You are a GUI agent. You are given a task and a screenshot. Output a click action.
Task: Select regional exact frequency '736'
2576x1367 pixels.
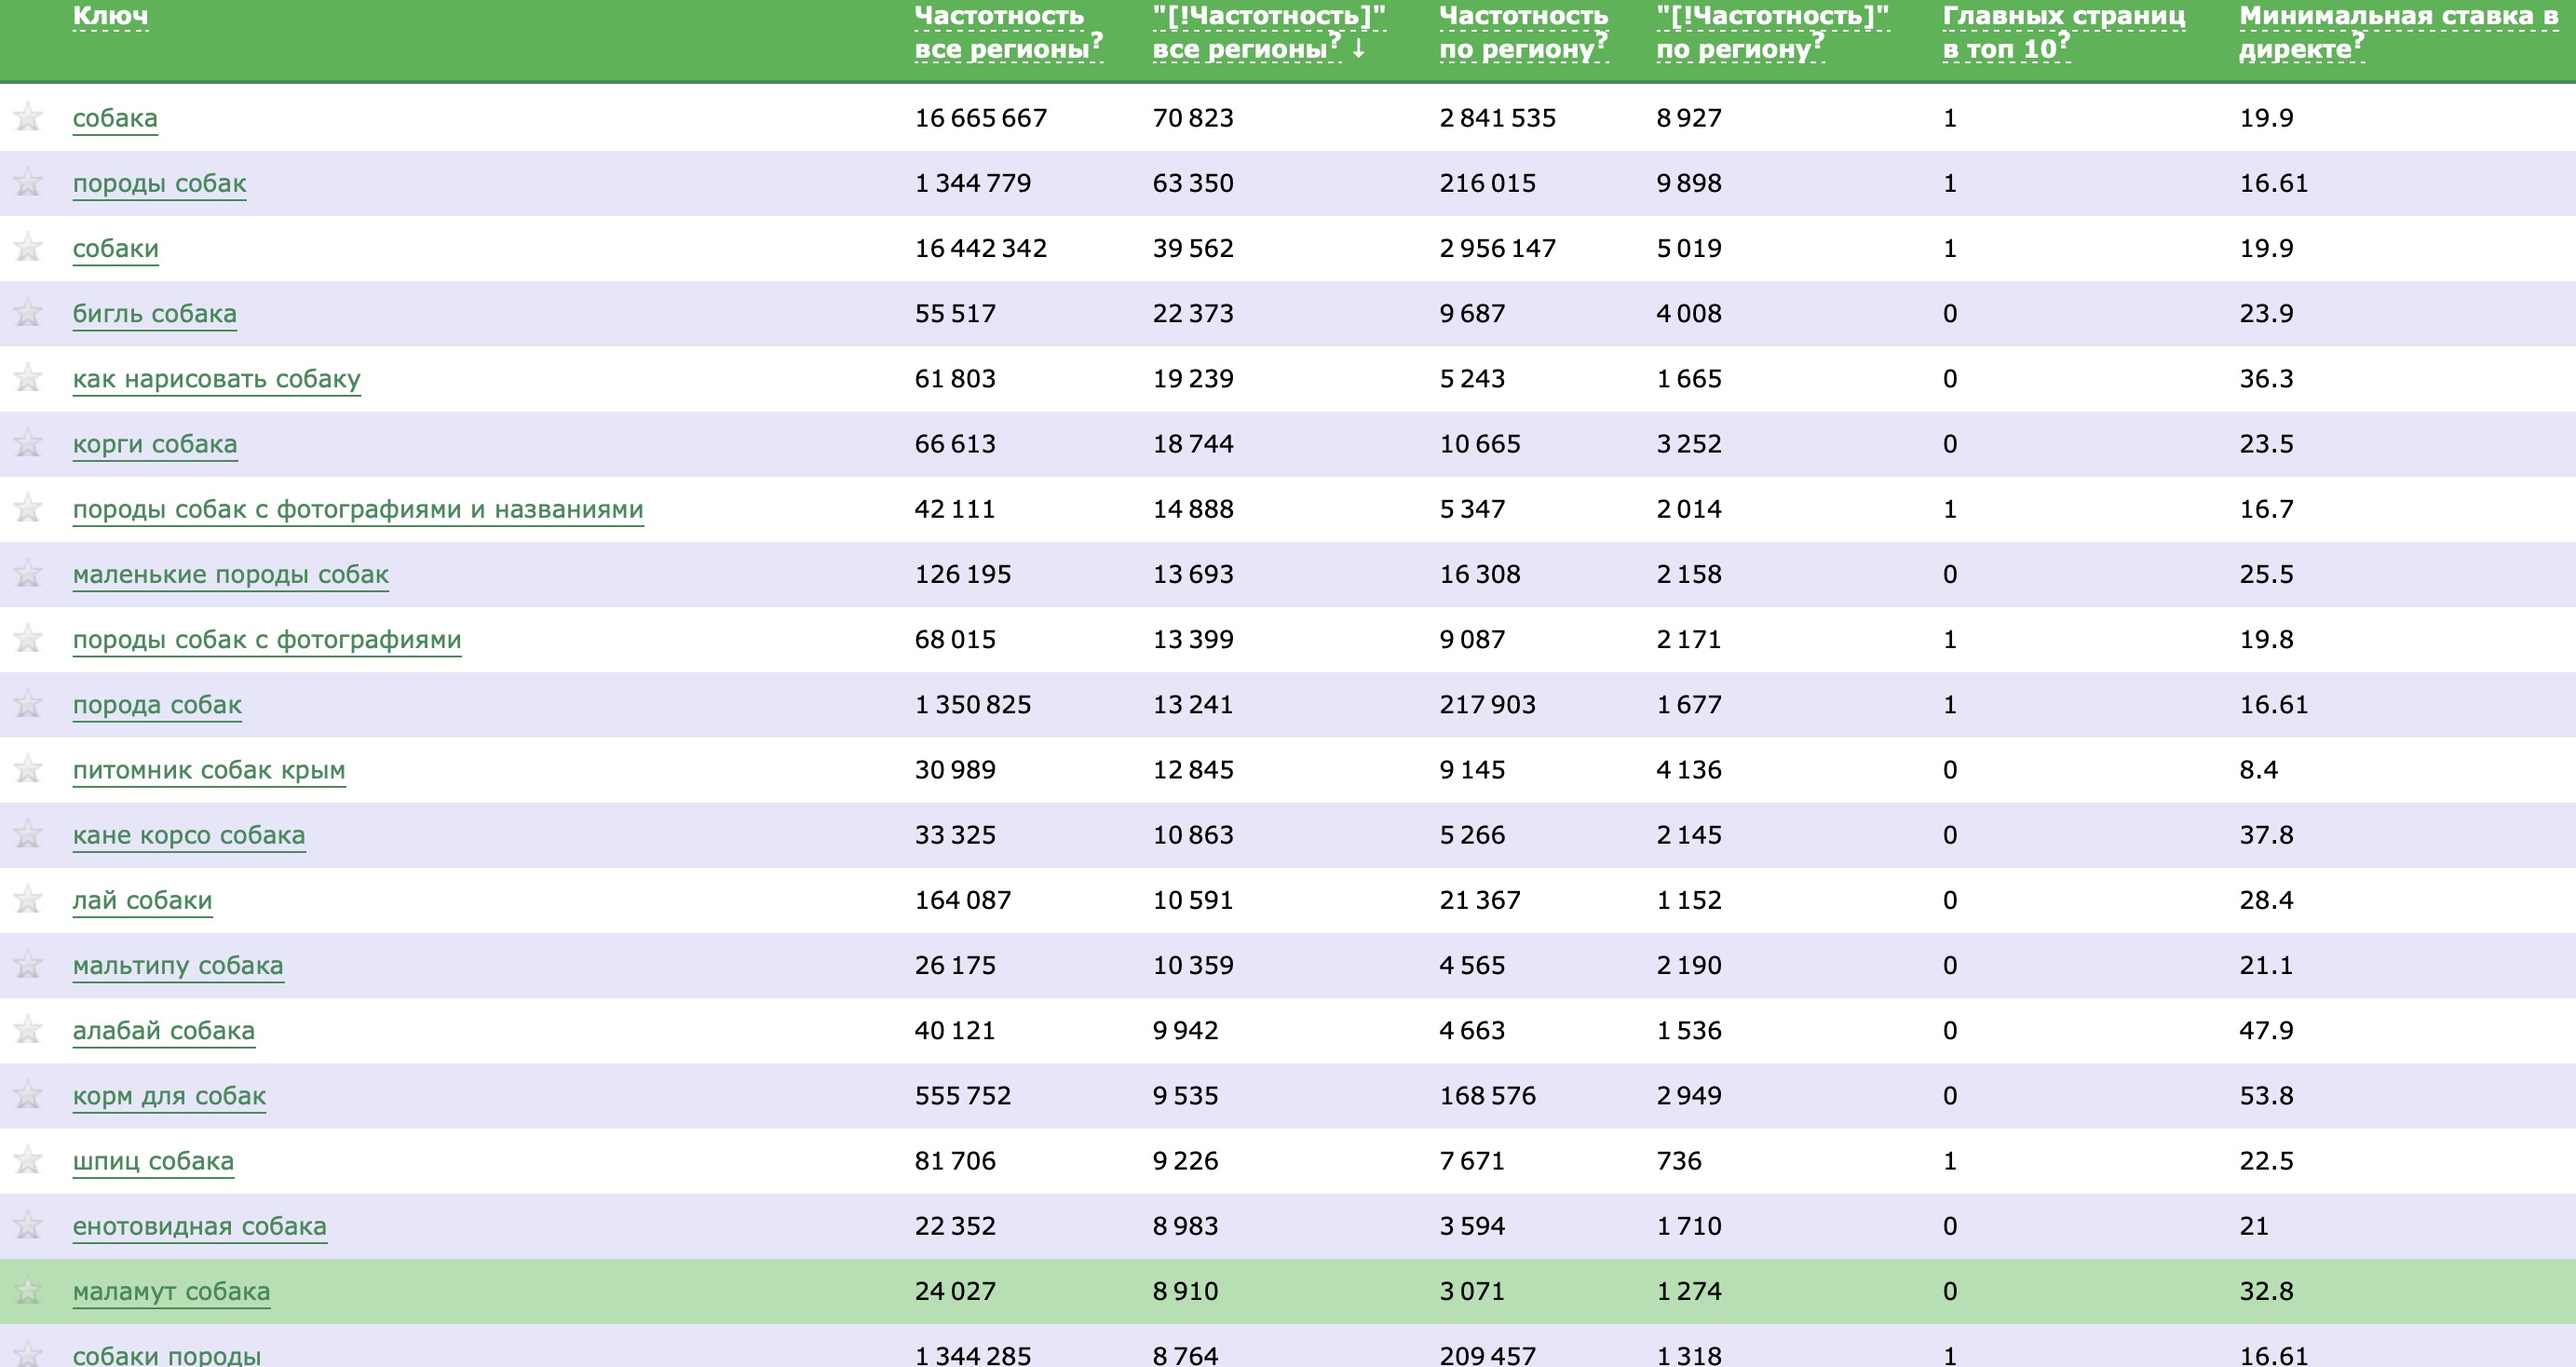1677,1160
